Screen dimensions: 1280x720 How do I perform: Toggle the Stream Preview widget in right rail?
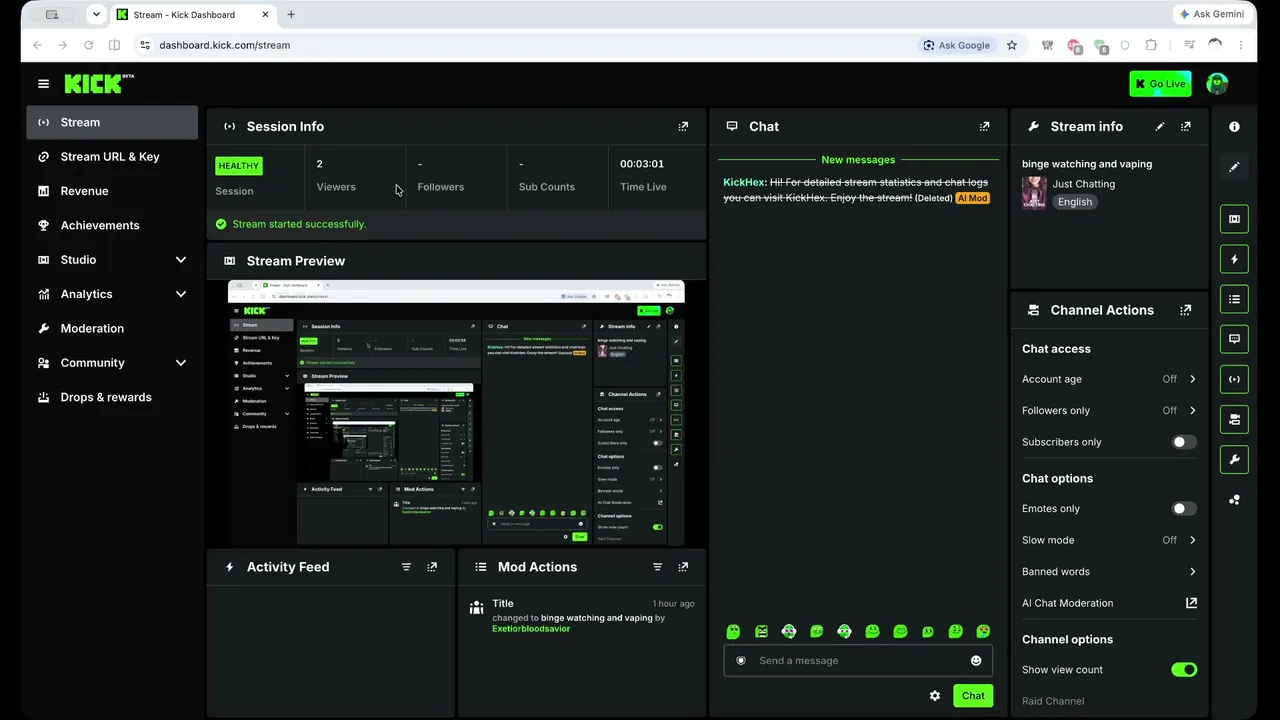[x=1234, y=219]
